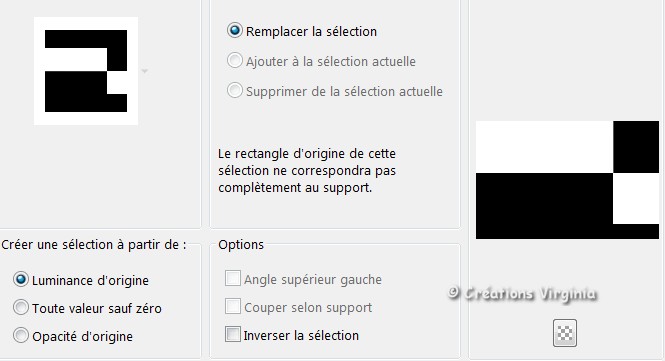Image resolution: width=665 pixels, height=361 pixels.
Task: Select the Remplacer la sélection radio button
Action: (235, 31)
